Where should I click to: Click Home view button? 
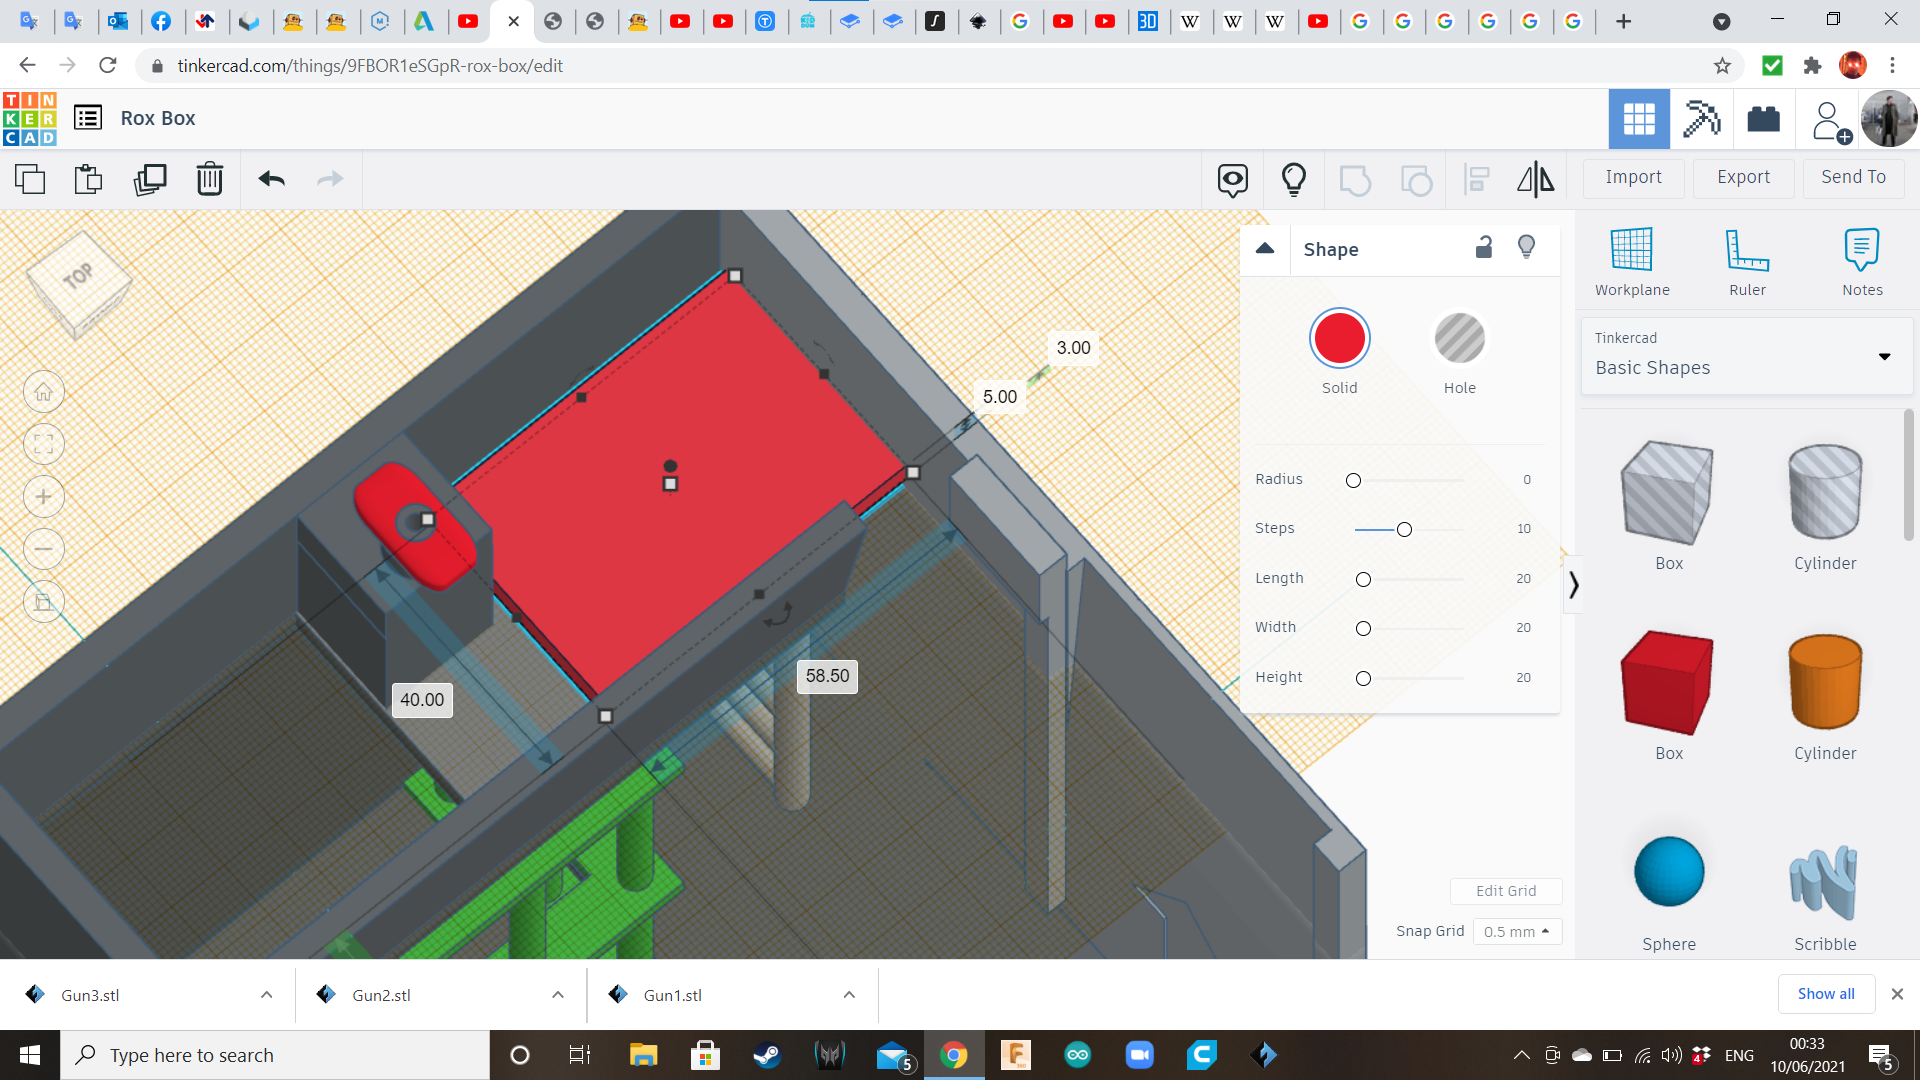tap(44, 392)
